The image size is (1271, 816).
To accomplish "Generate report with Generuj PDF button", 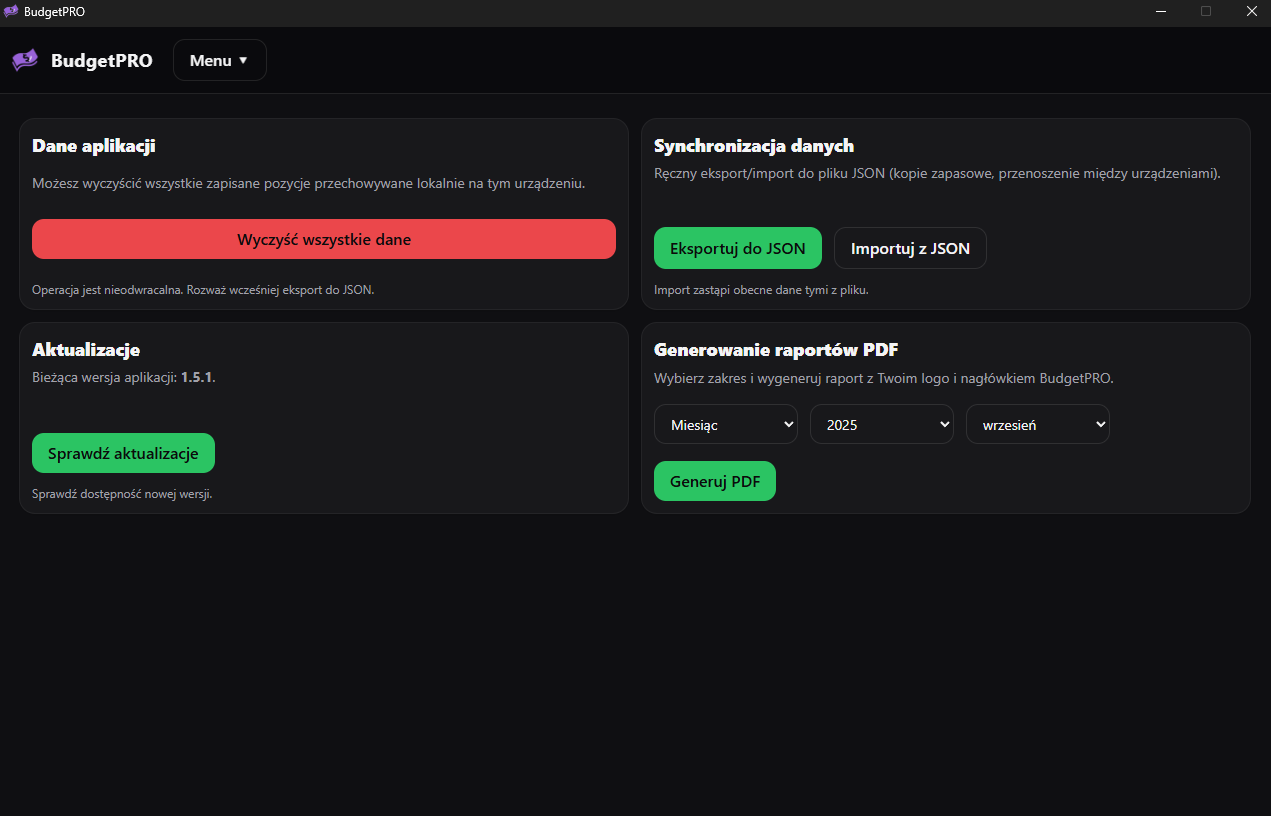I will pos(714,481).
